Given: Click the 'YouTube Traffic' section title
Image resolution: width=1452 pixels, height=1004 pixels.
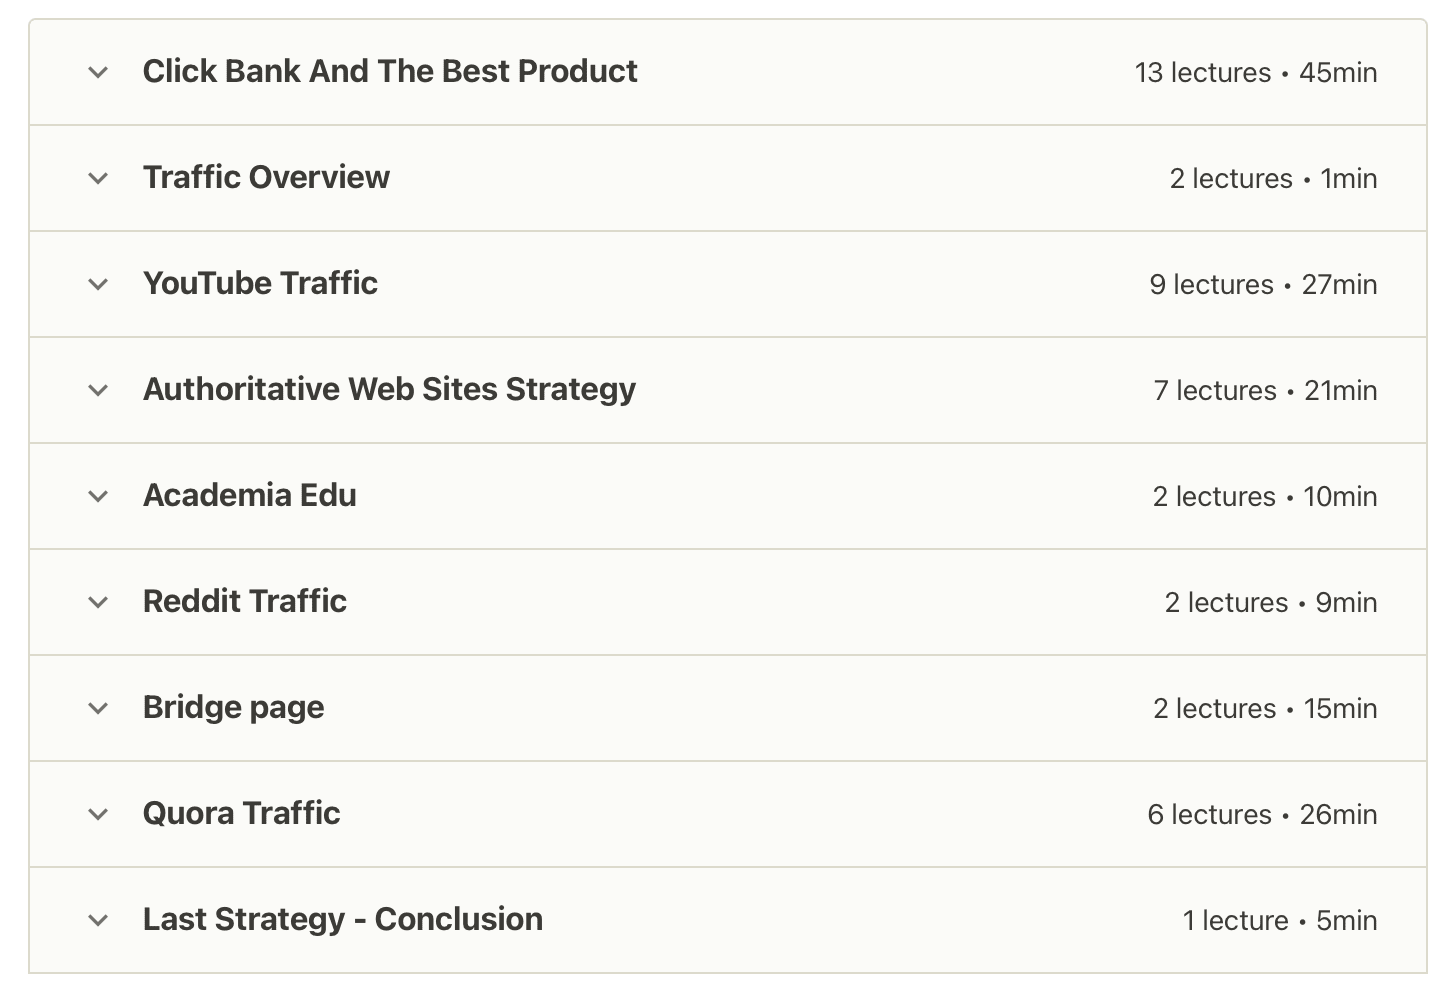Looking at the screenshot, I should pos(260,283).
